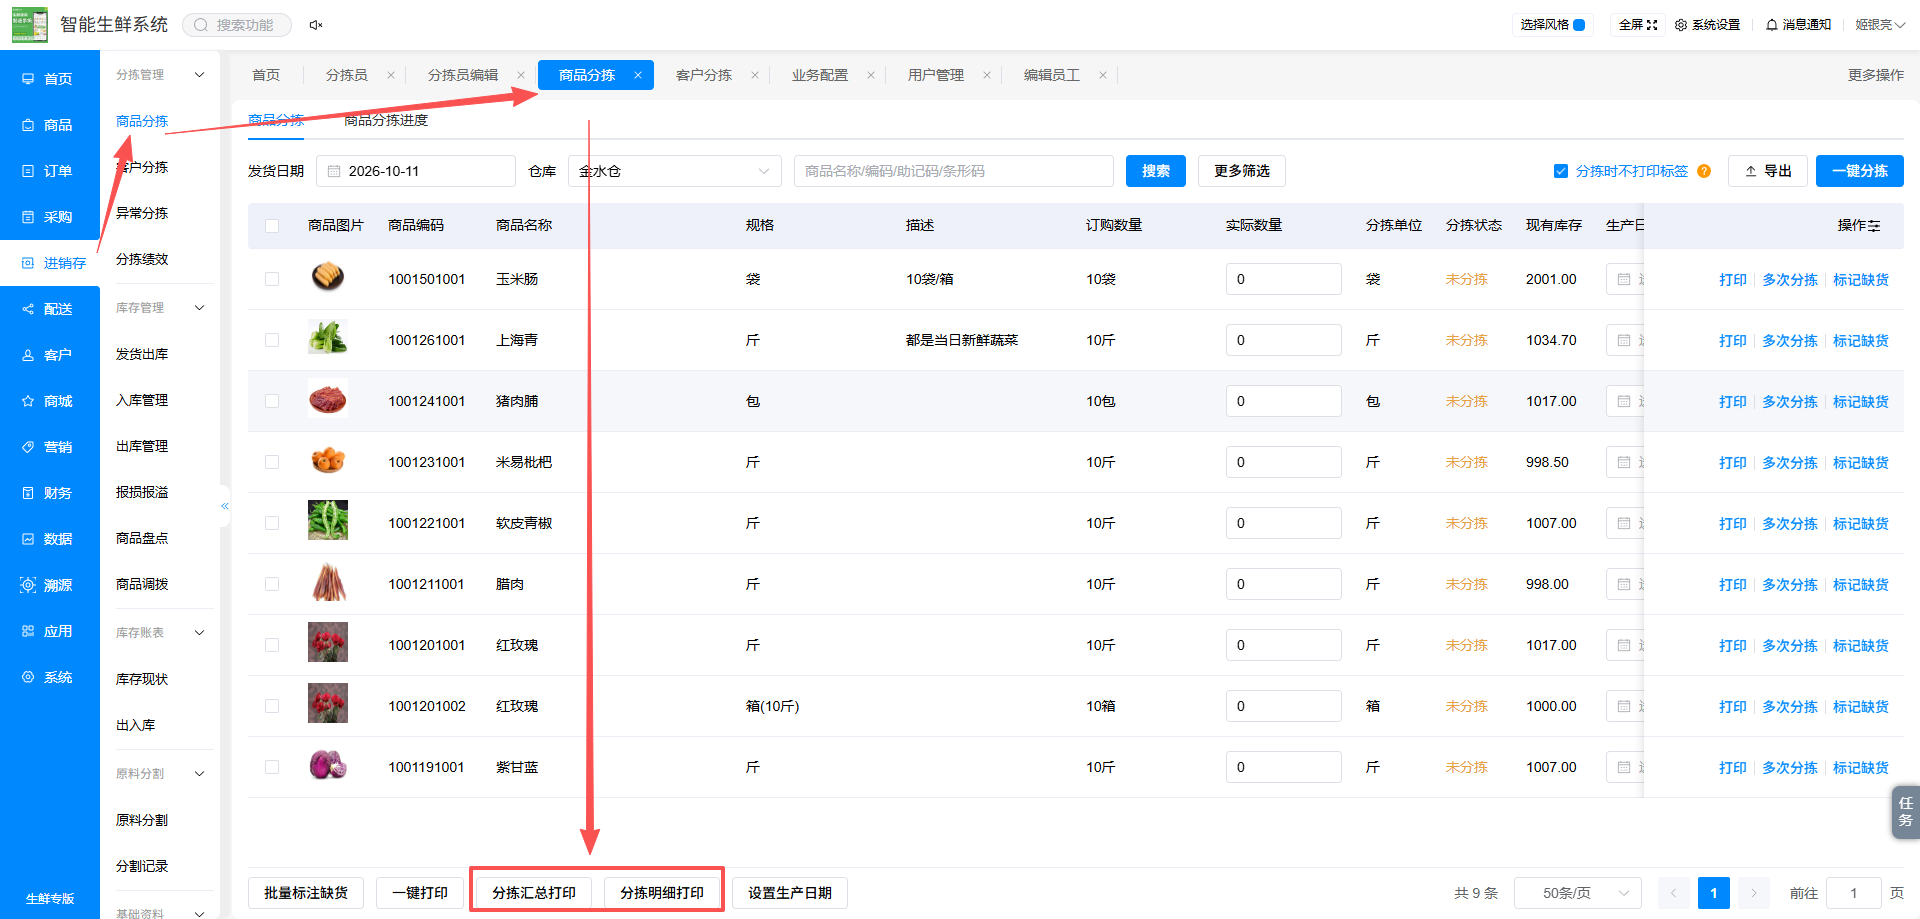
Task: Open 消息通知 bell notifications
Action: pyautogui.click(x=1798, y=25)
